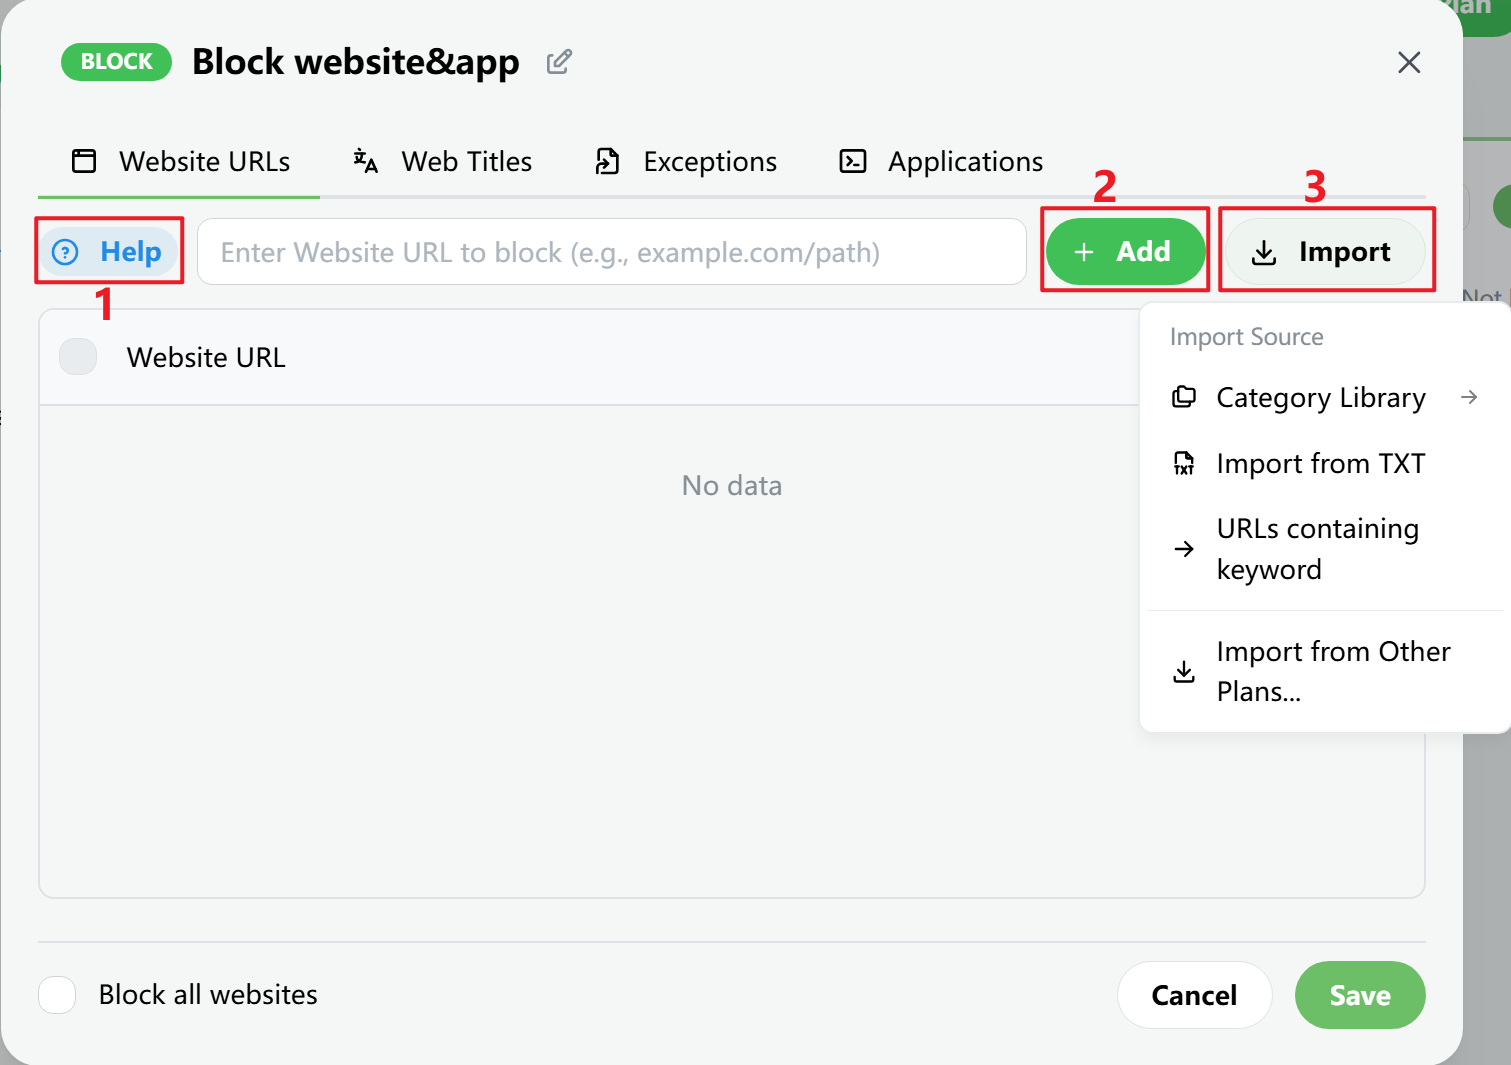Click the download icon on Import button

(x=1264, y=253)
